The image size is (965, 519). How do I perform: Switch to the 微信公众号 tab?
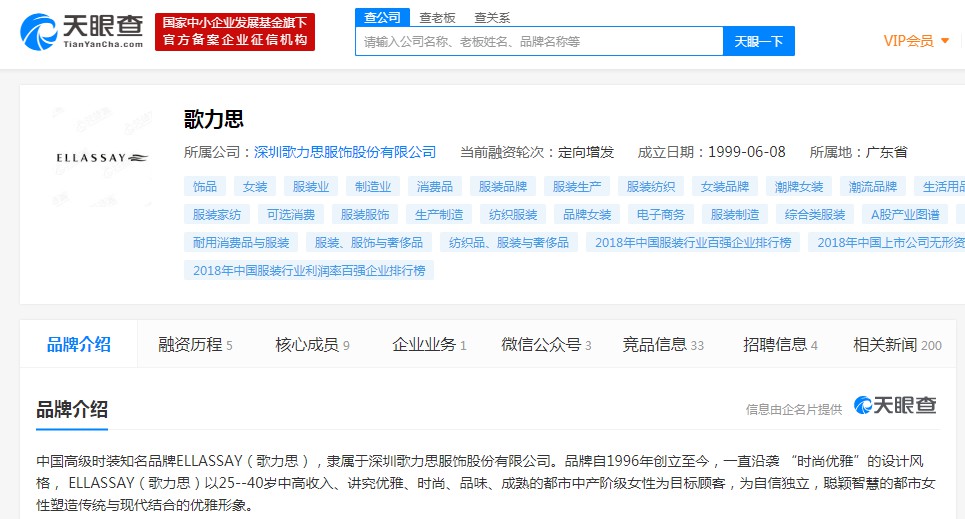[x=546, y=345]
